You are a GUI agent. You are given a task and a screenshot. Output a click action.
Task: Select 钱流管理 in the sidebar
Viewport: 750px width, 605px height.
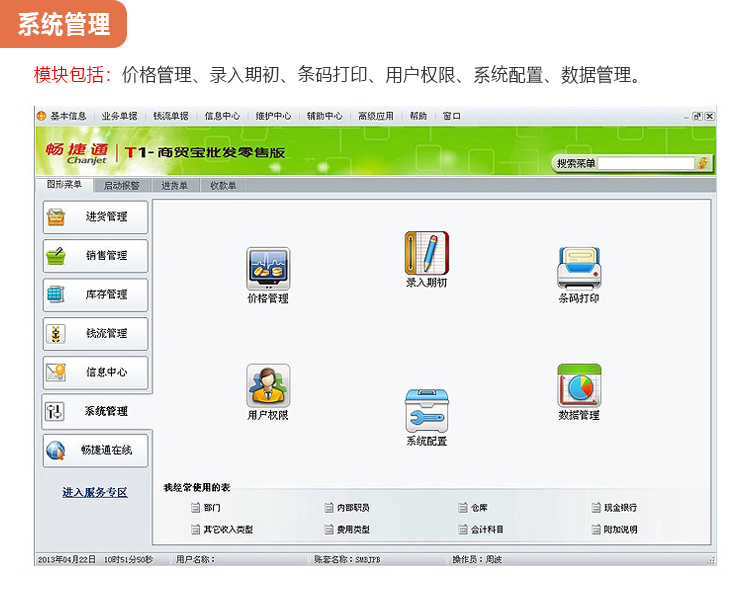point(95,333)
